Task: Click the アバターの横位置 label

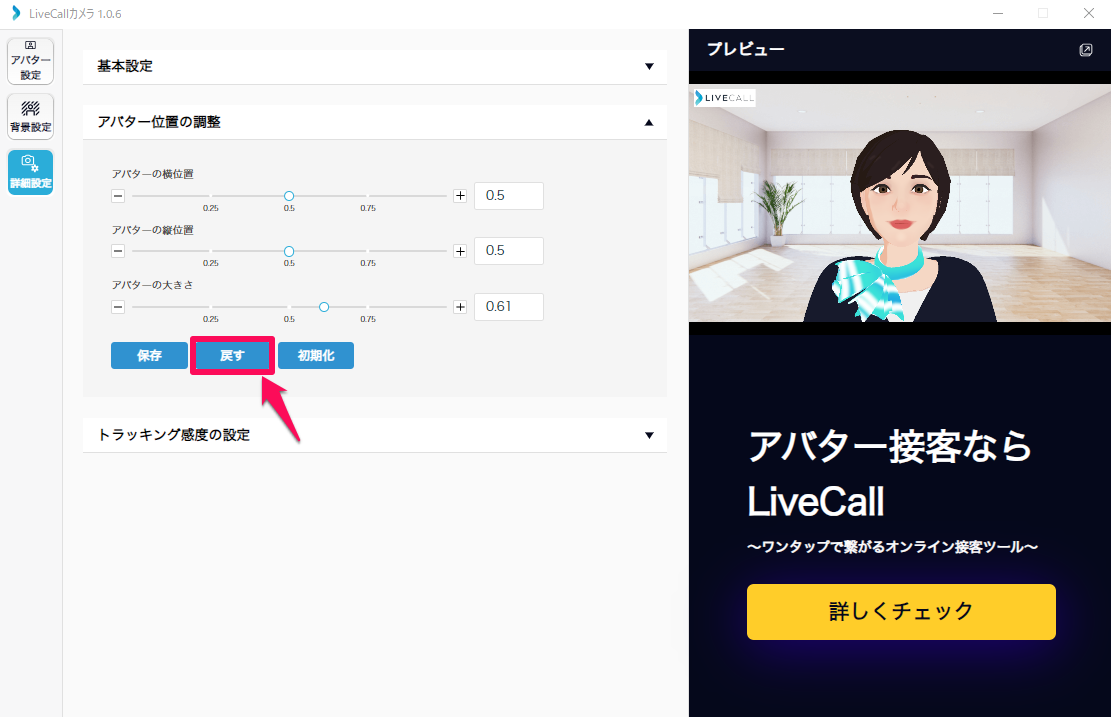Action: tap(152, 174)
